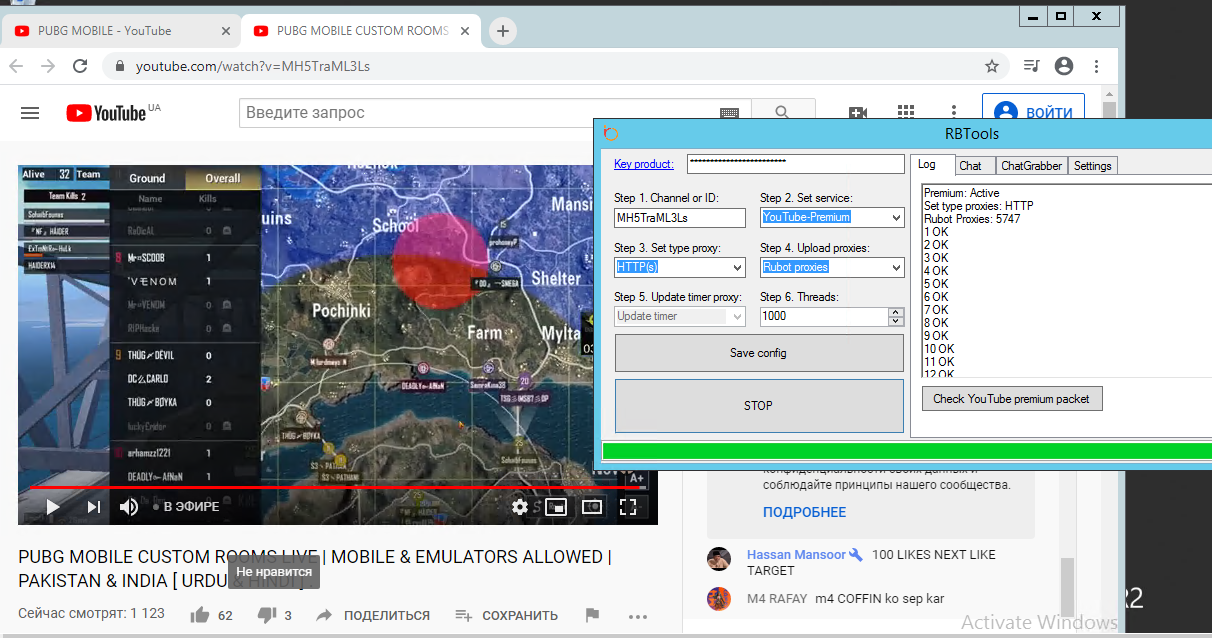The width and height of the screenshot is (1212, 638).
Task: Toggle the thumbs-up like button
Action: (x=201, y=615)
